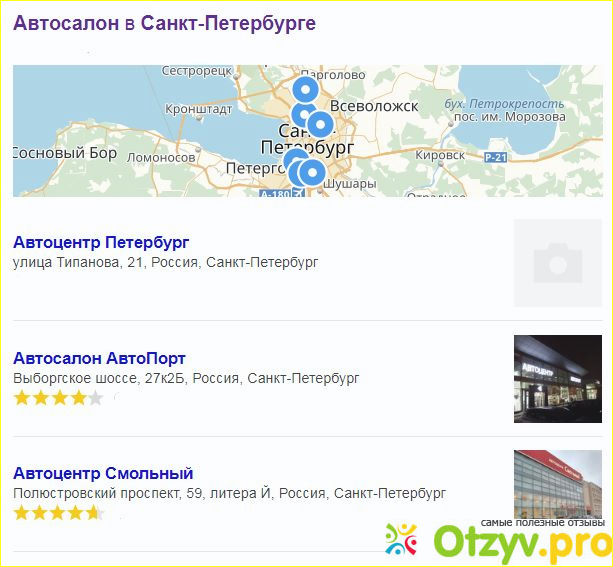Click the P-21 road badge on map

point(496,158)
